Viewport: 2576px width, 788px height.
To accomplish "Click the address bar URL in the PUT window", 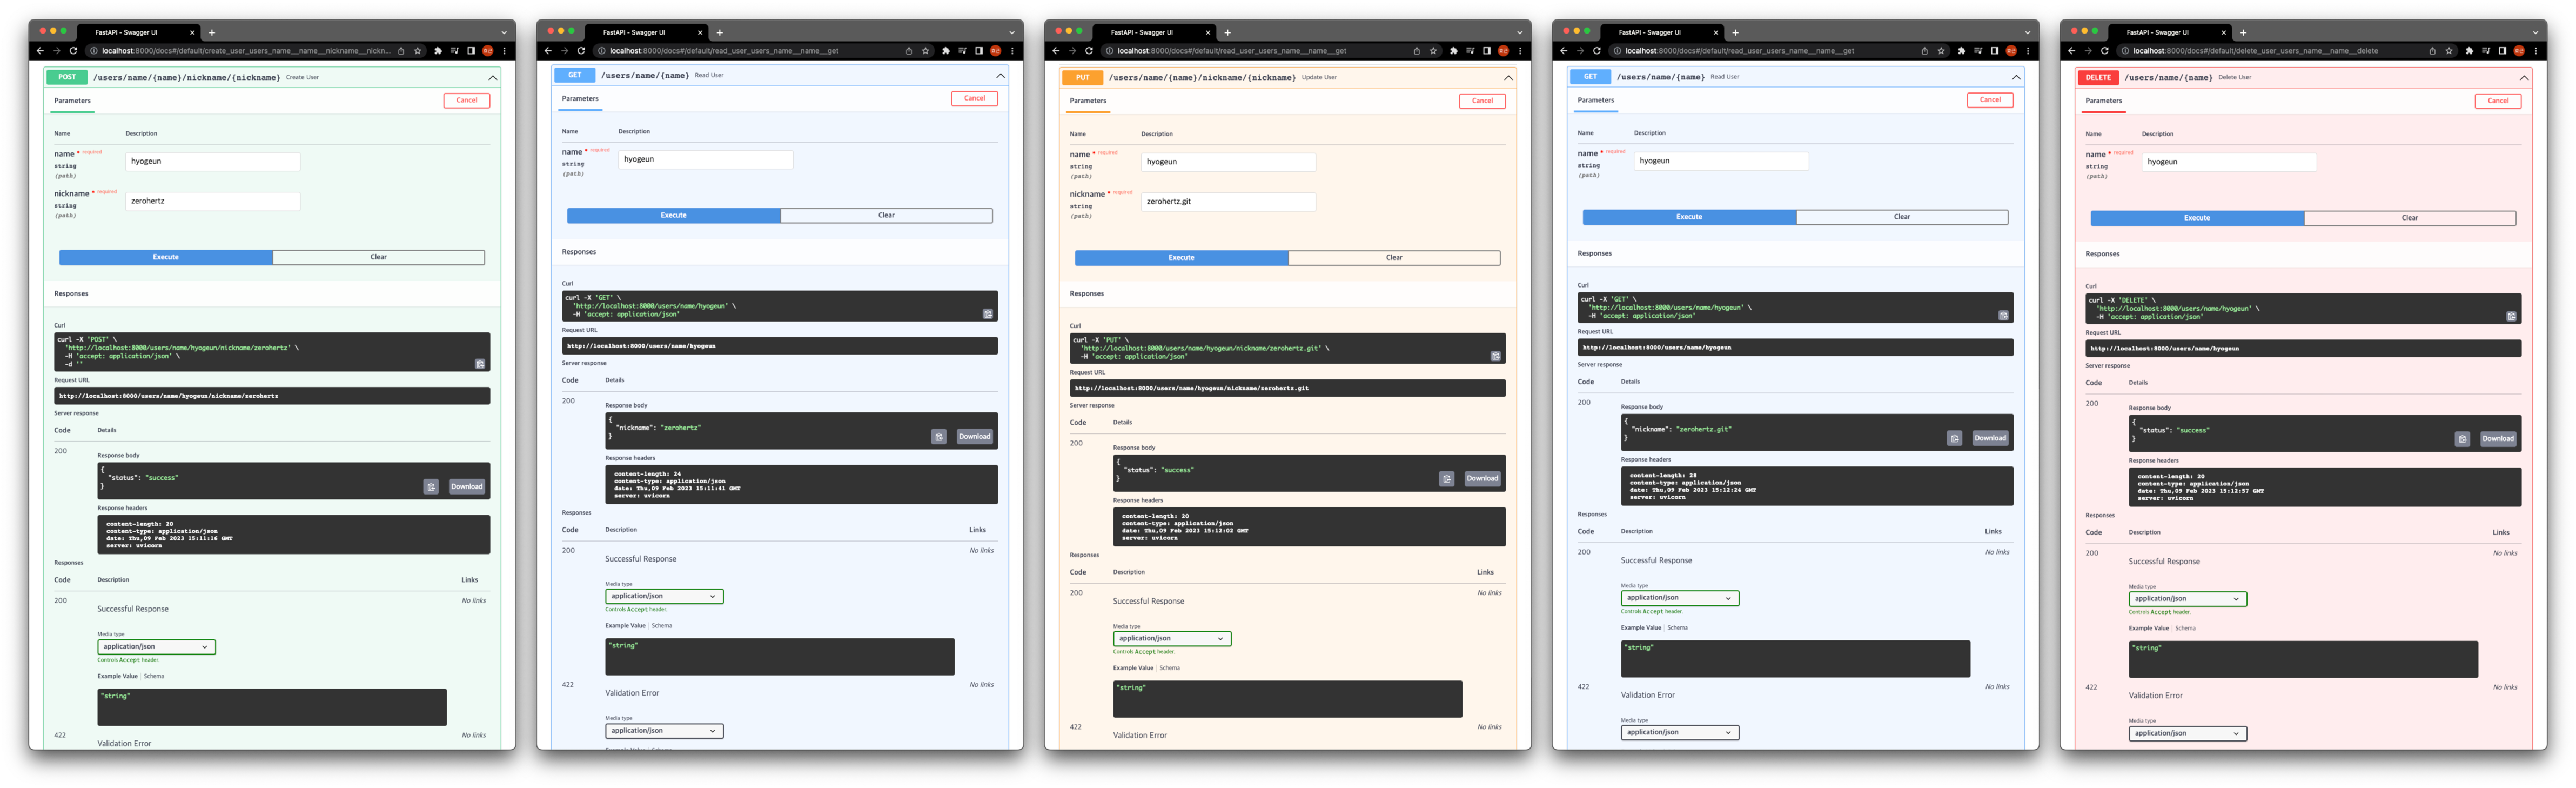I will 1232,51.
